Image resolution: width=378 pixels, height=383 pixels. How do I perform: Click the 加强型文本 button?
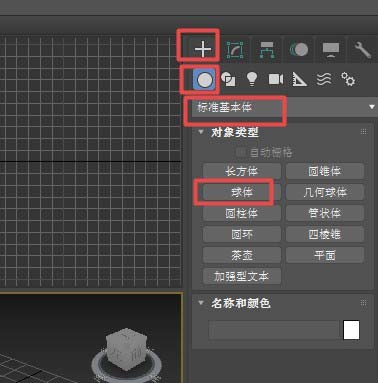[x=242, y=276]
